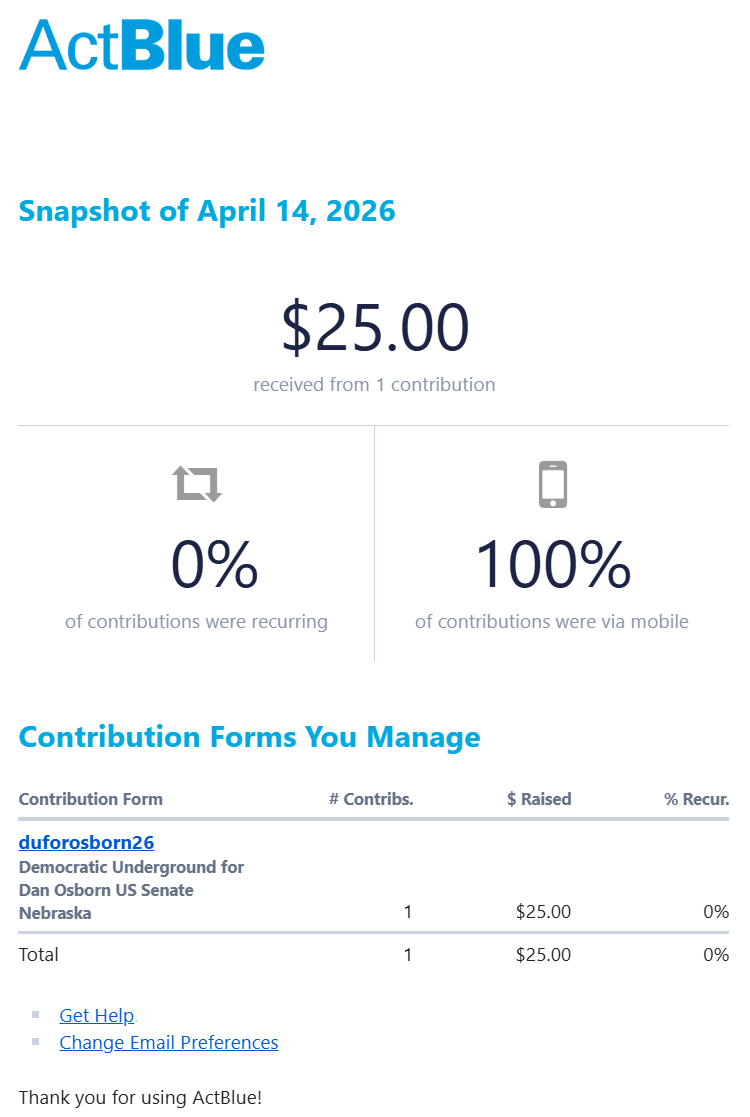
Task: Click the $25.00 total amount
Action: [375, 328]
